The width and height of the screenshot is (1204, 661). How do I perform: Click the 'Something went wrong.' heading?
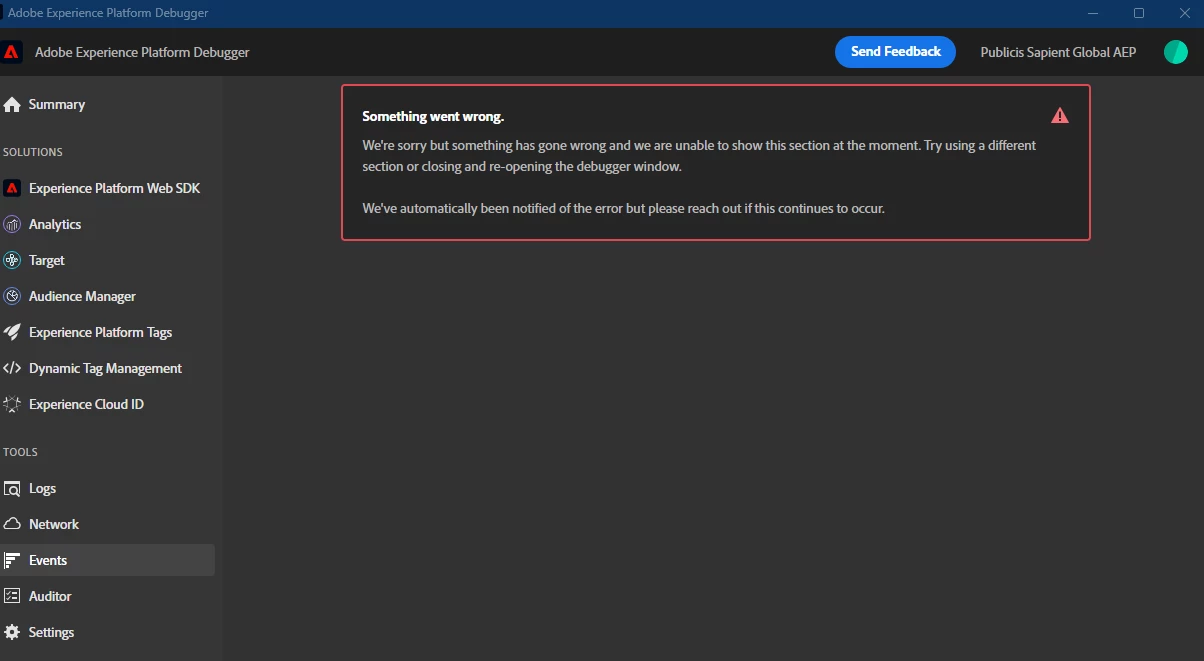[433, 117]
